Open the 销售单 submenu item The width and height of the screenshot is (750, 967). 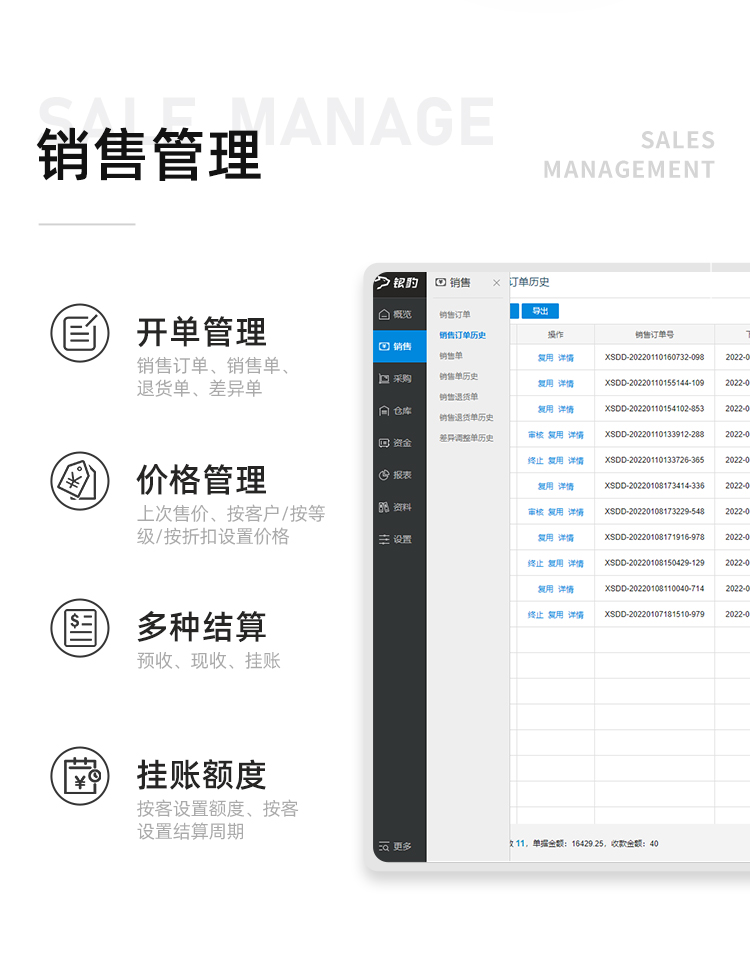click(451, 356)
